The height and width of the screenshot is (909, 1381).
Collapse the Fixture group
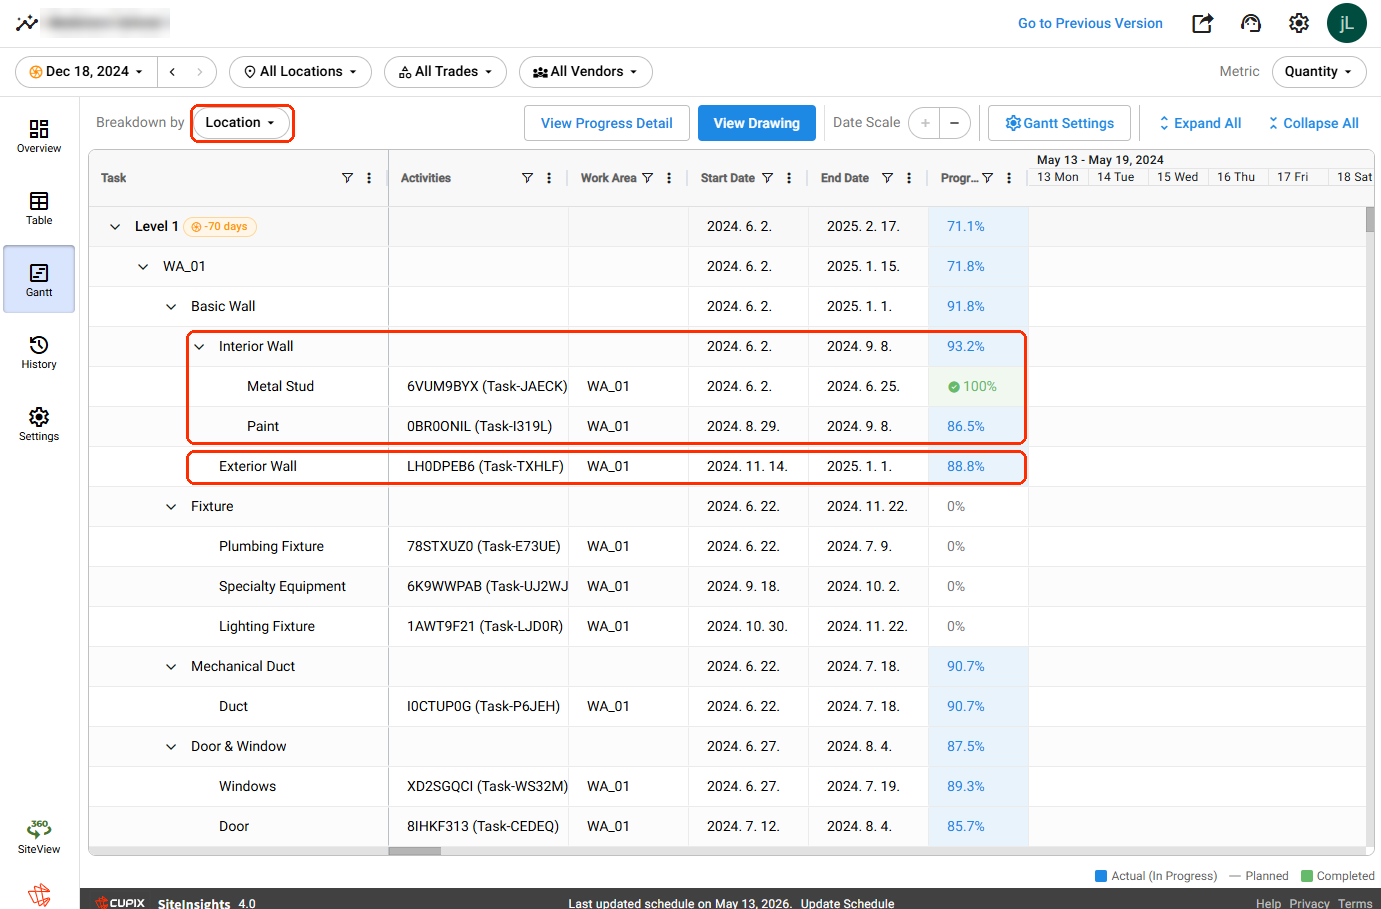coord(171,507)
